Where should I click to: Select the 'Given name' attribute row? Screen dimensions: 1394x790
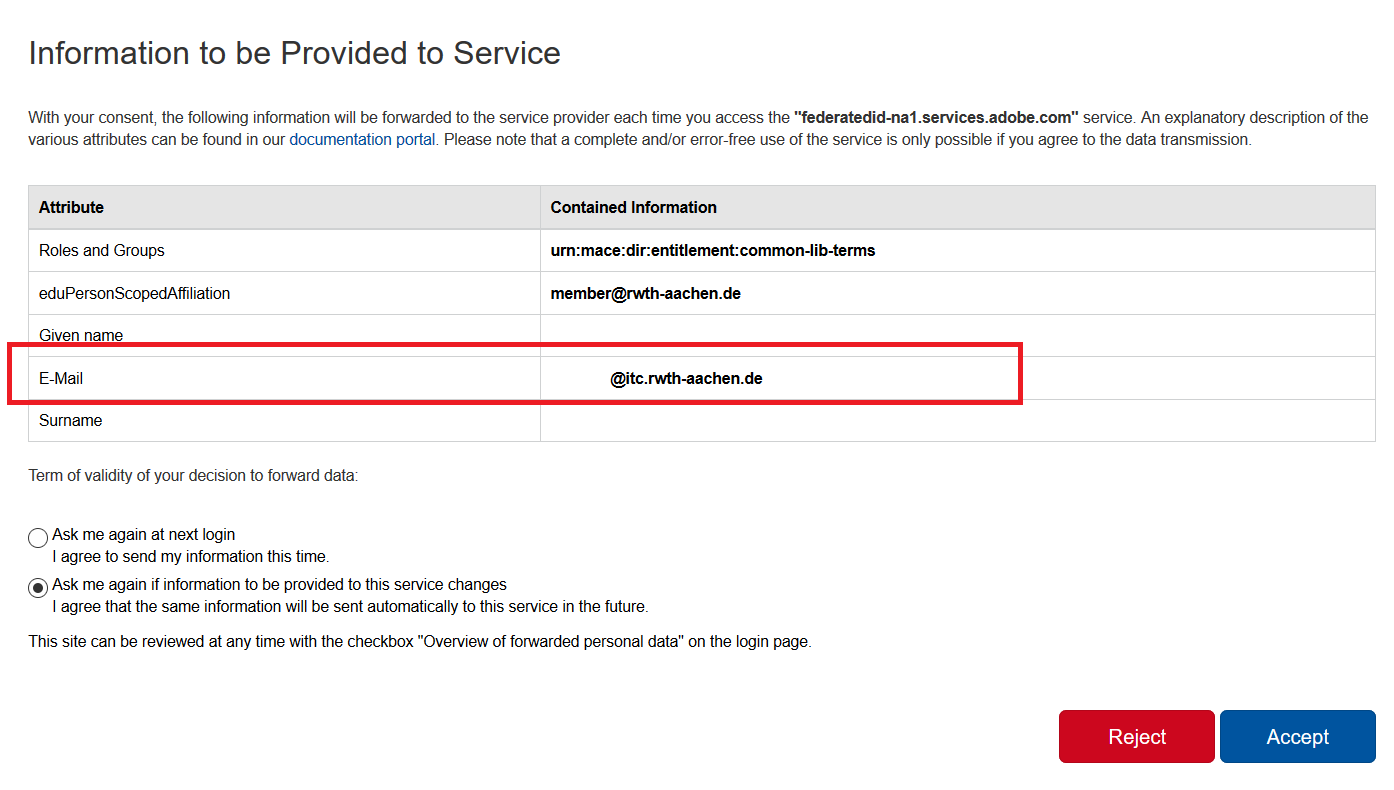(80, 335)
